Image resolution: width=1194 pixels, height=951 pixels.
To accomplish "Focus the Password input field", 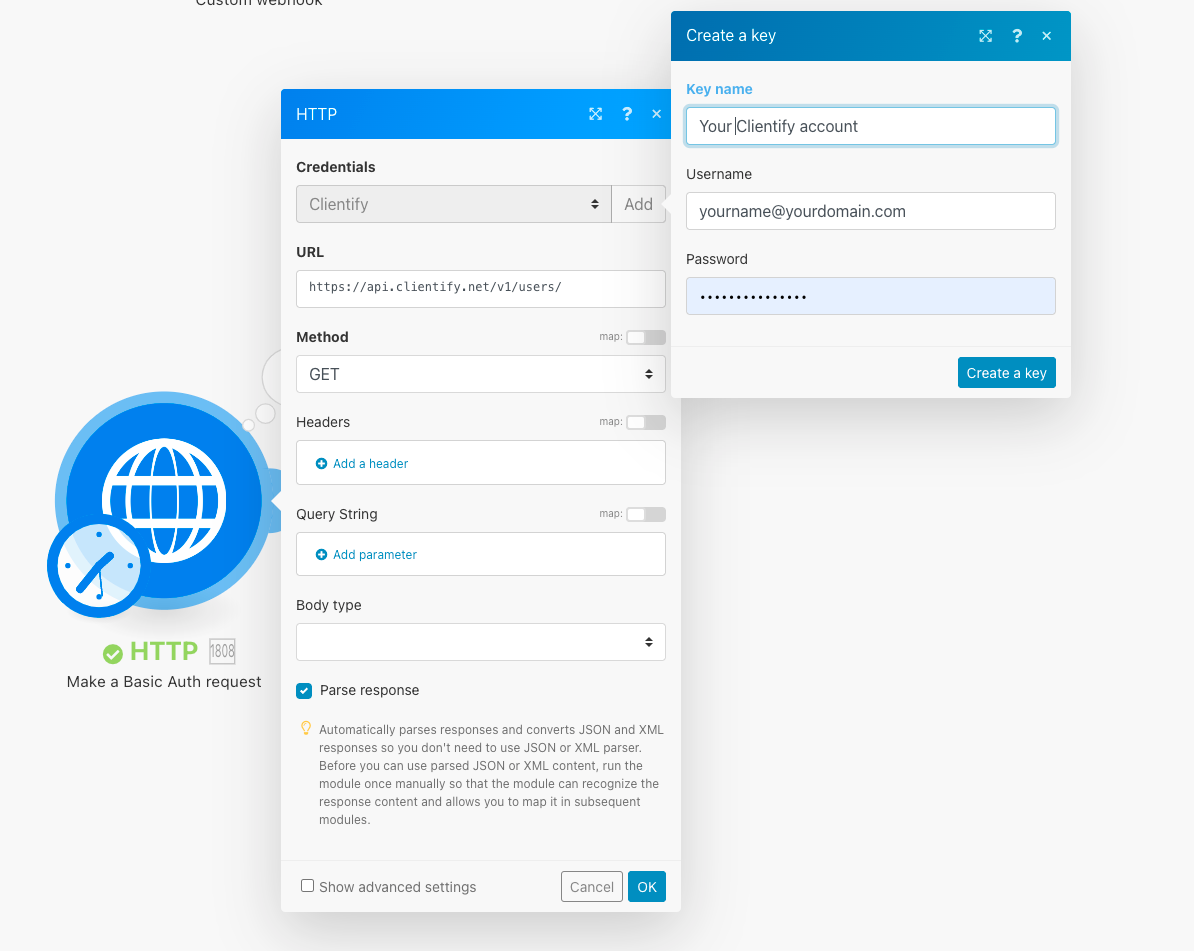I will (870, 296).
